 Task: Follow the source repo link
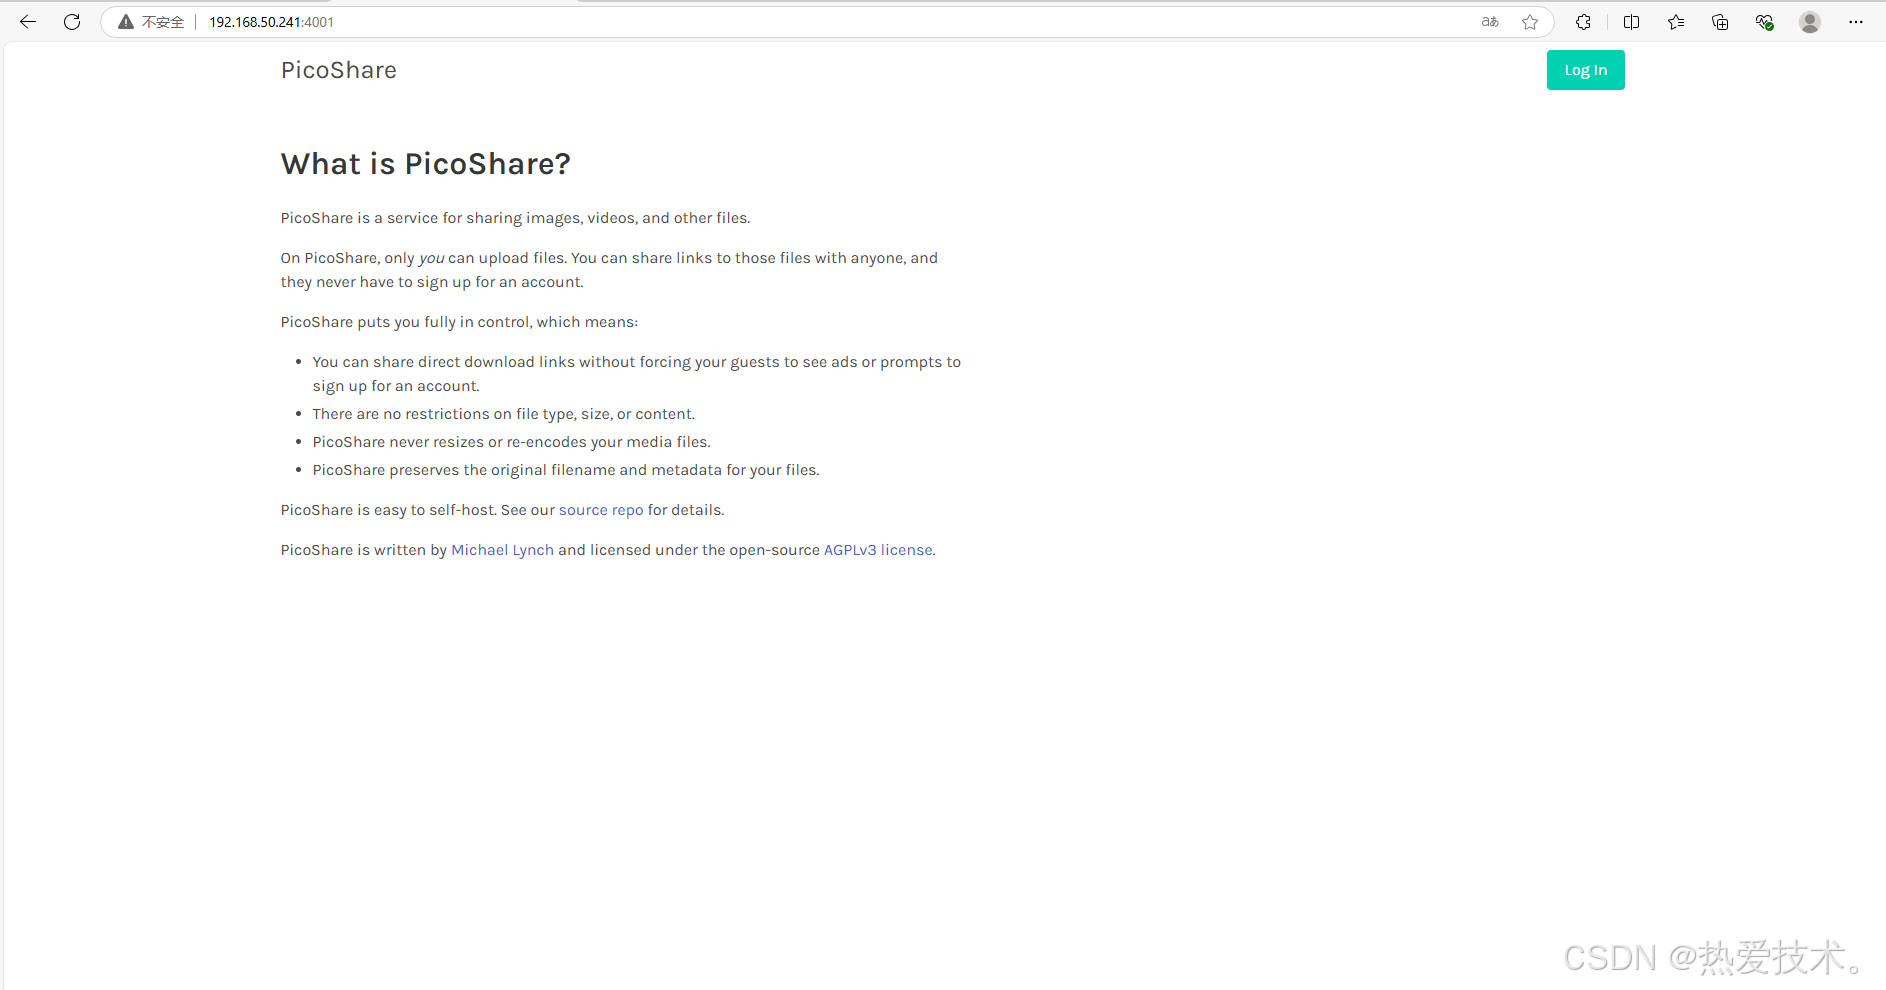coord(601,510)
